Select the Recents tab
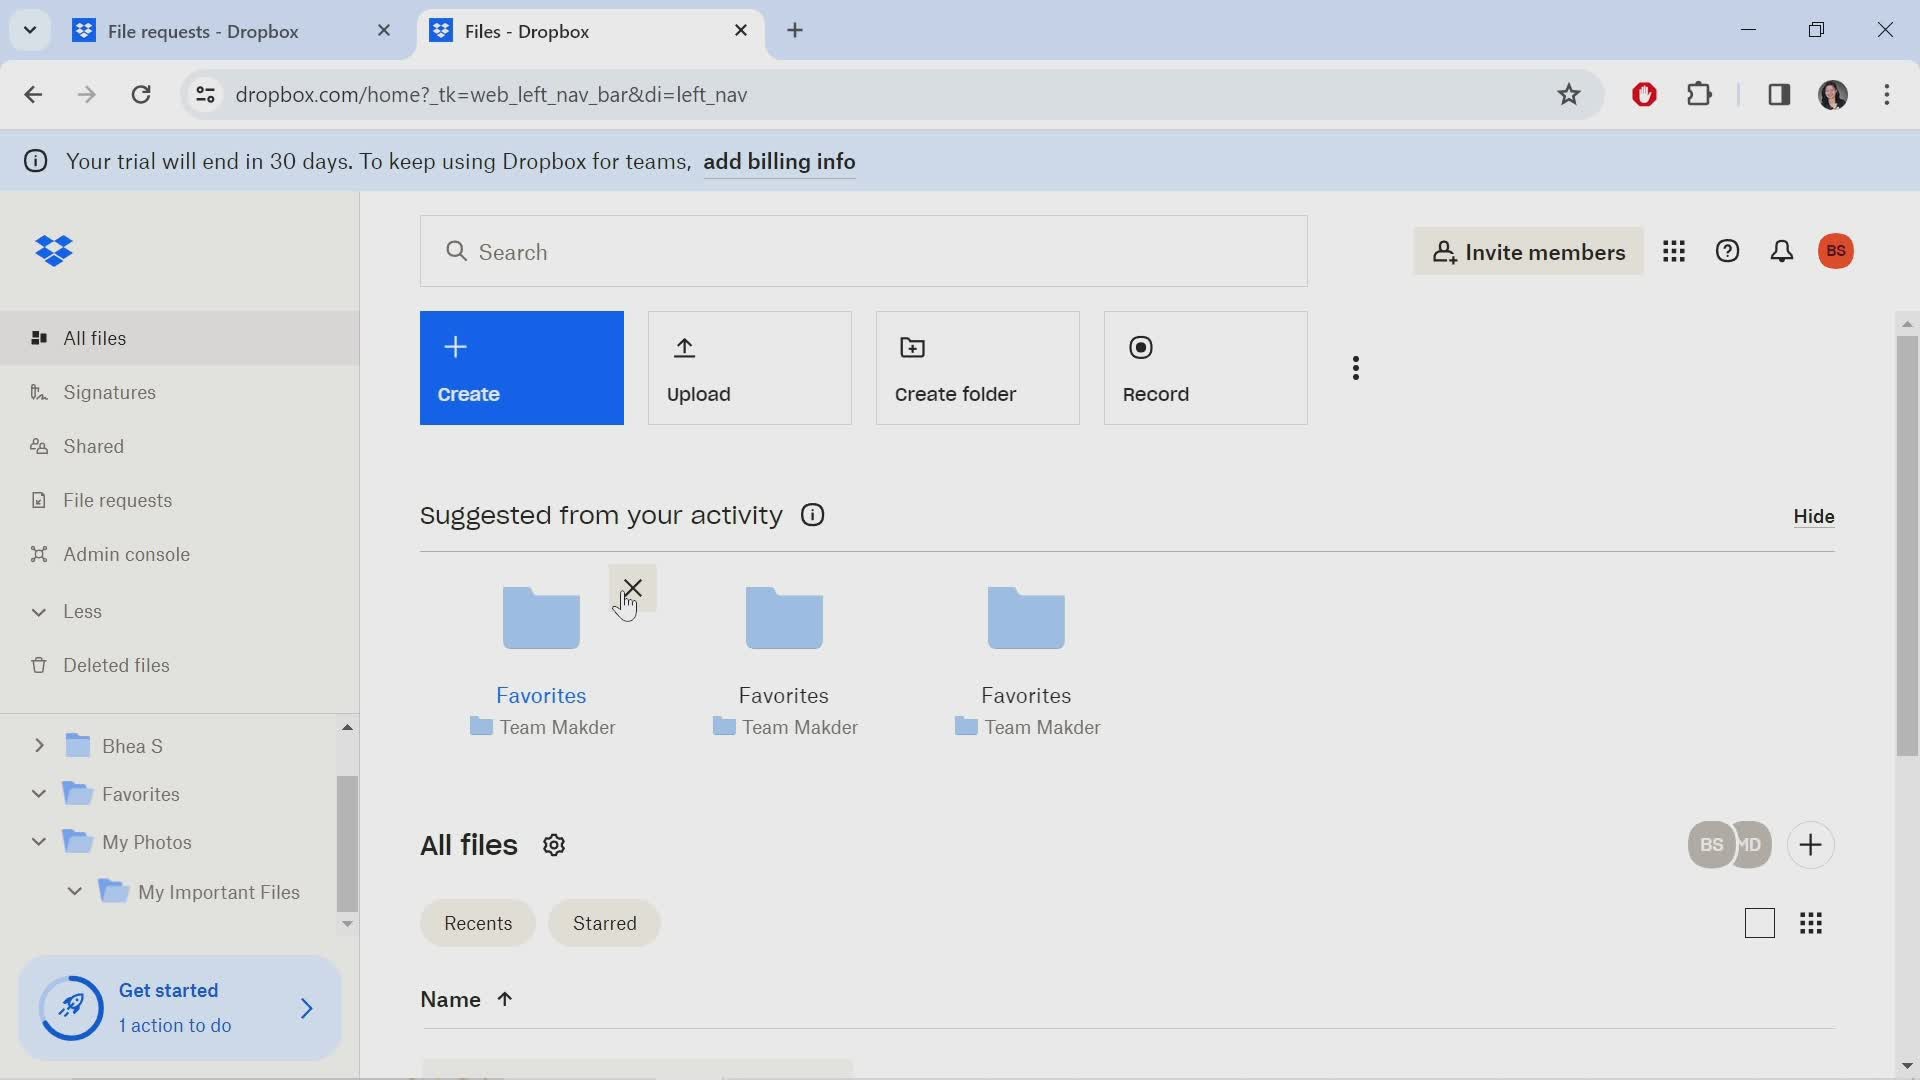 477,922
